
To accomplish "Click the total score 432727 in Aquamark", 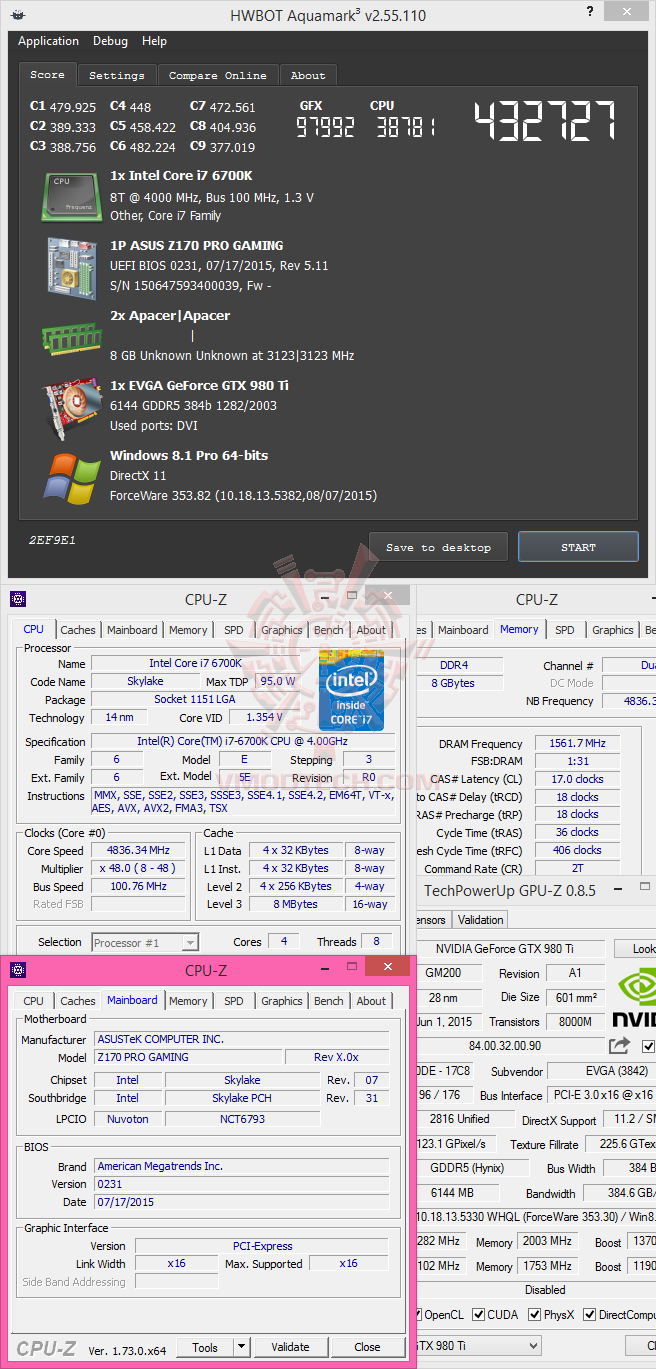I will click(x=545, y=122).
